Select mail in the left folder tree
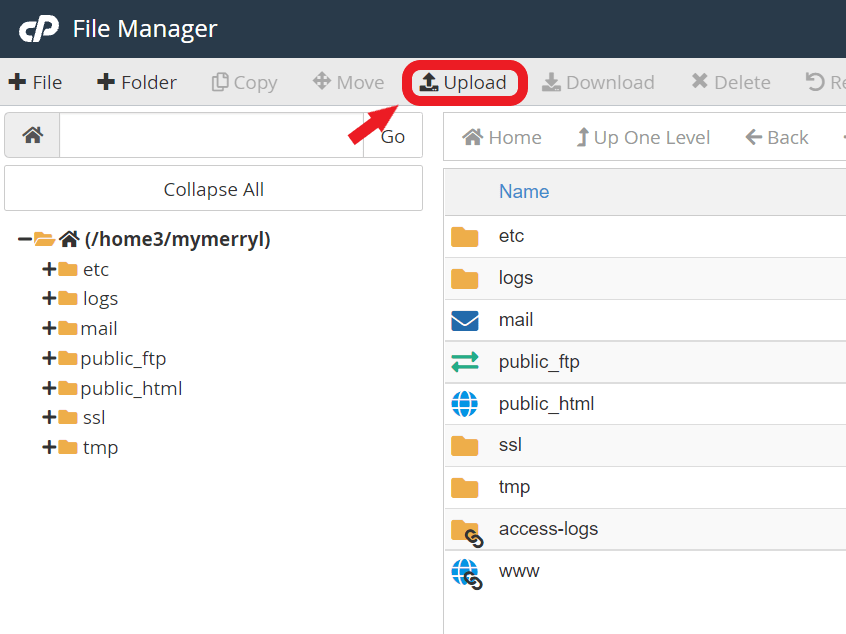846x634 pixels. pyautogui.click(x=99, y=328)
